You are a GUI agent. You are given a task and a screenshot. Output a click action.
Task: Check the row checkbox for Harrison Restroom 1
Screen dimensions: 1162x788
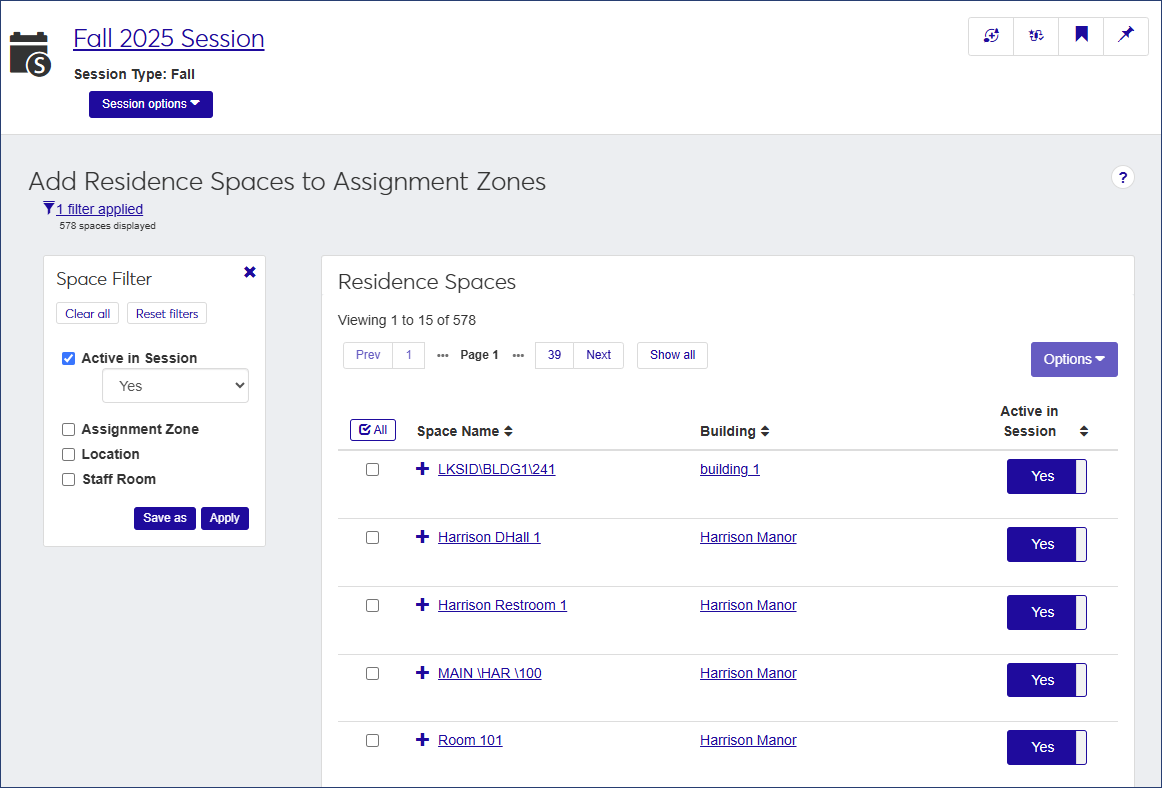click(372, 605)
